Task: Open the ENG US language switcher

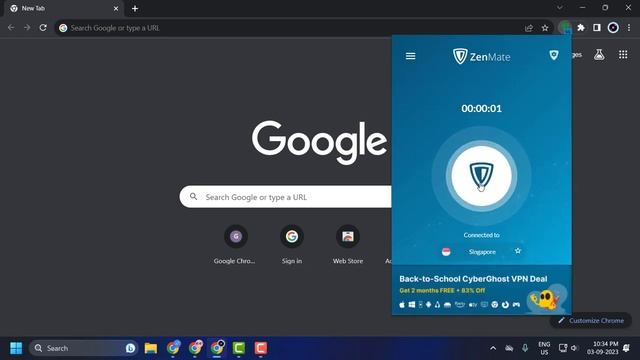Action: coord(544,348)
